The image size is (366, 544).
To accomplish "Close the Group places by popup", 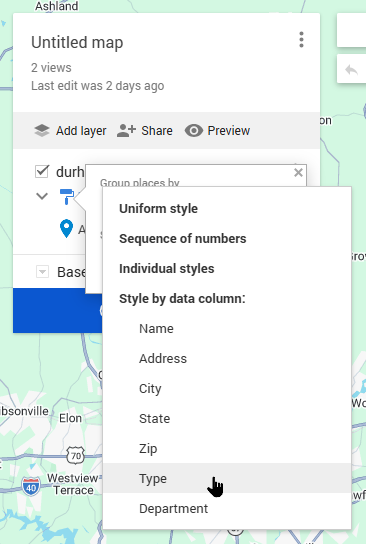I will coord(298,172).
